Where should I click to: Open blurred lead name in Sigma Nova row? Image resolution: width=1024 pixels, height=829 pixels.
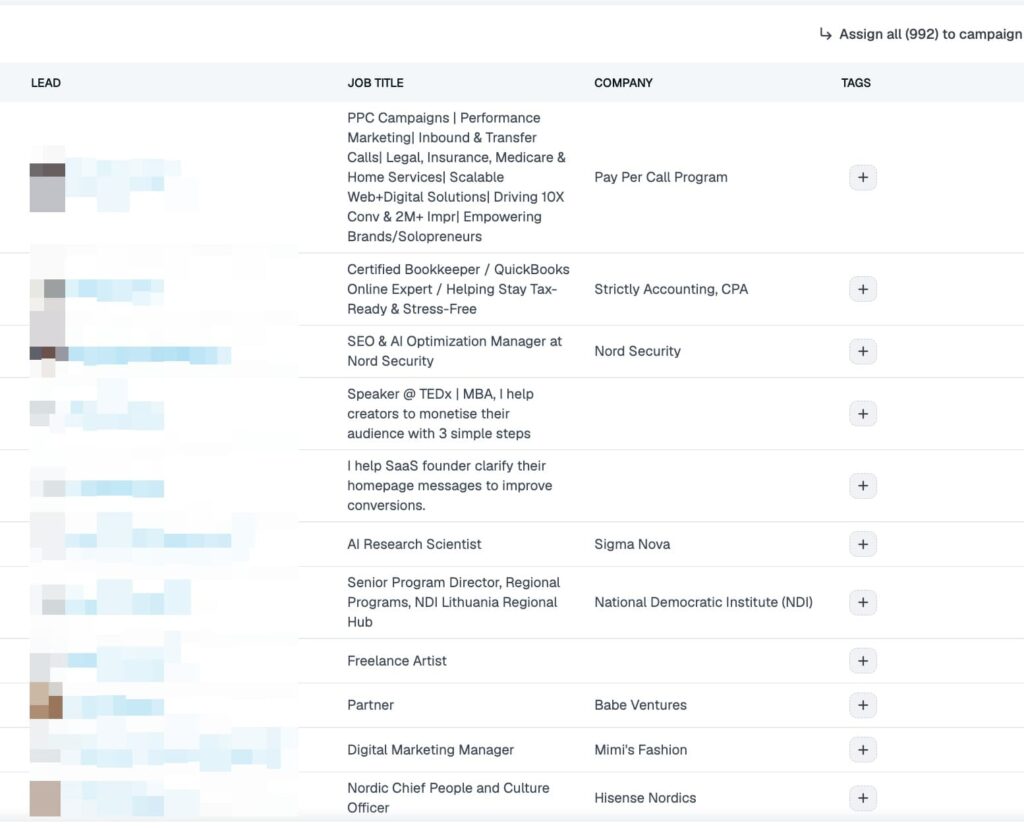pos(148,540)
